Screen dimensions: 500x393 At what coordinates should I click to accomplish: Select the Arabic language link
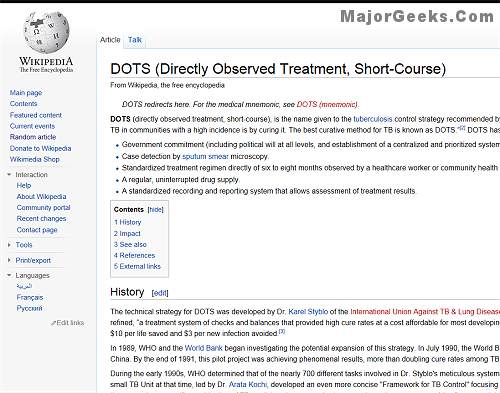coord(24,286)
